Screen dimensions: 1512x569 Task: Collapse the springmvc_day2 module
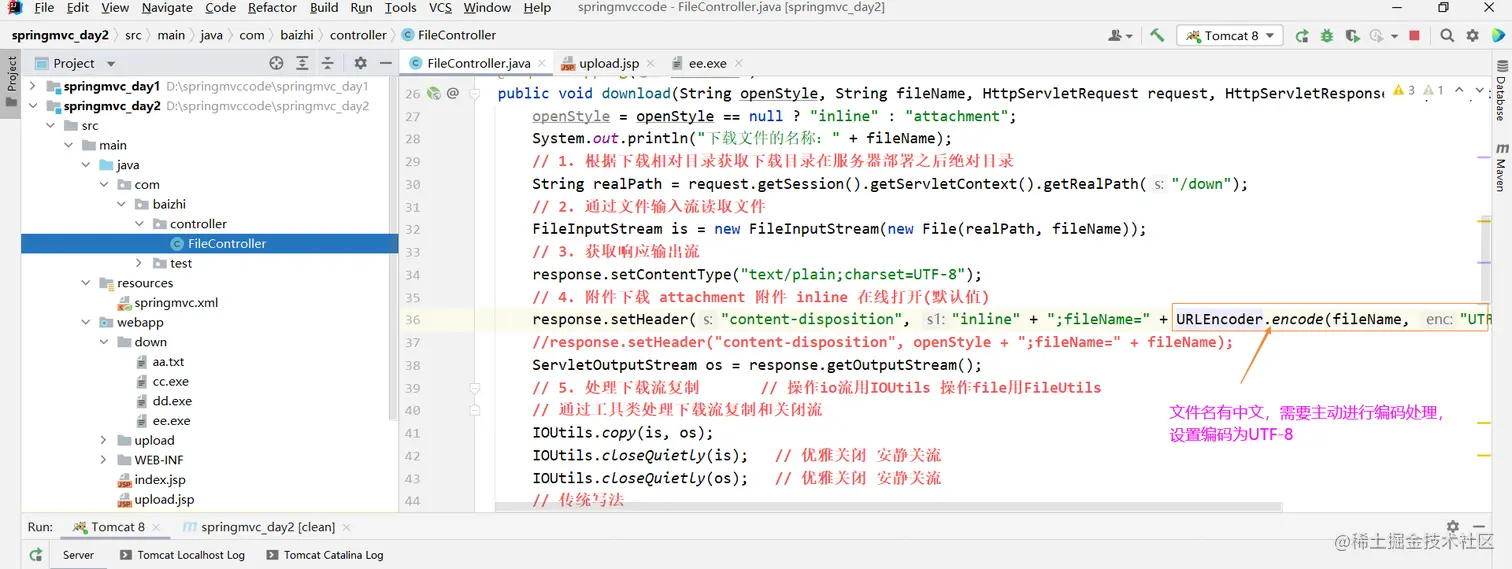pyautogui.click(x=33, y=106)
